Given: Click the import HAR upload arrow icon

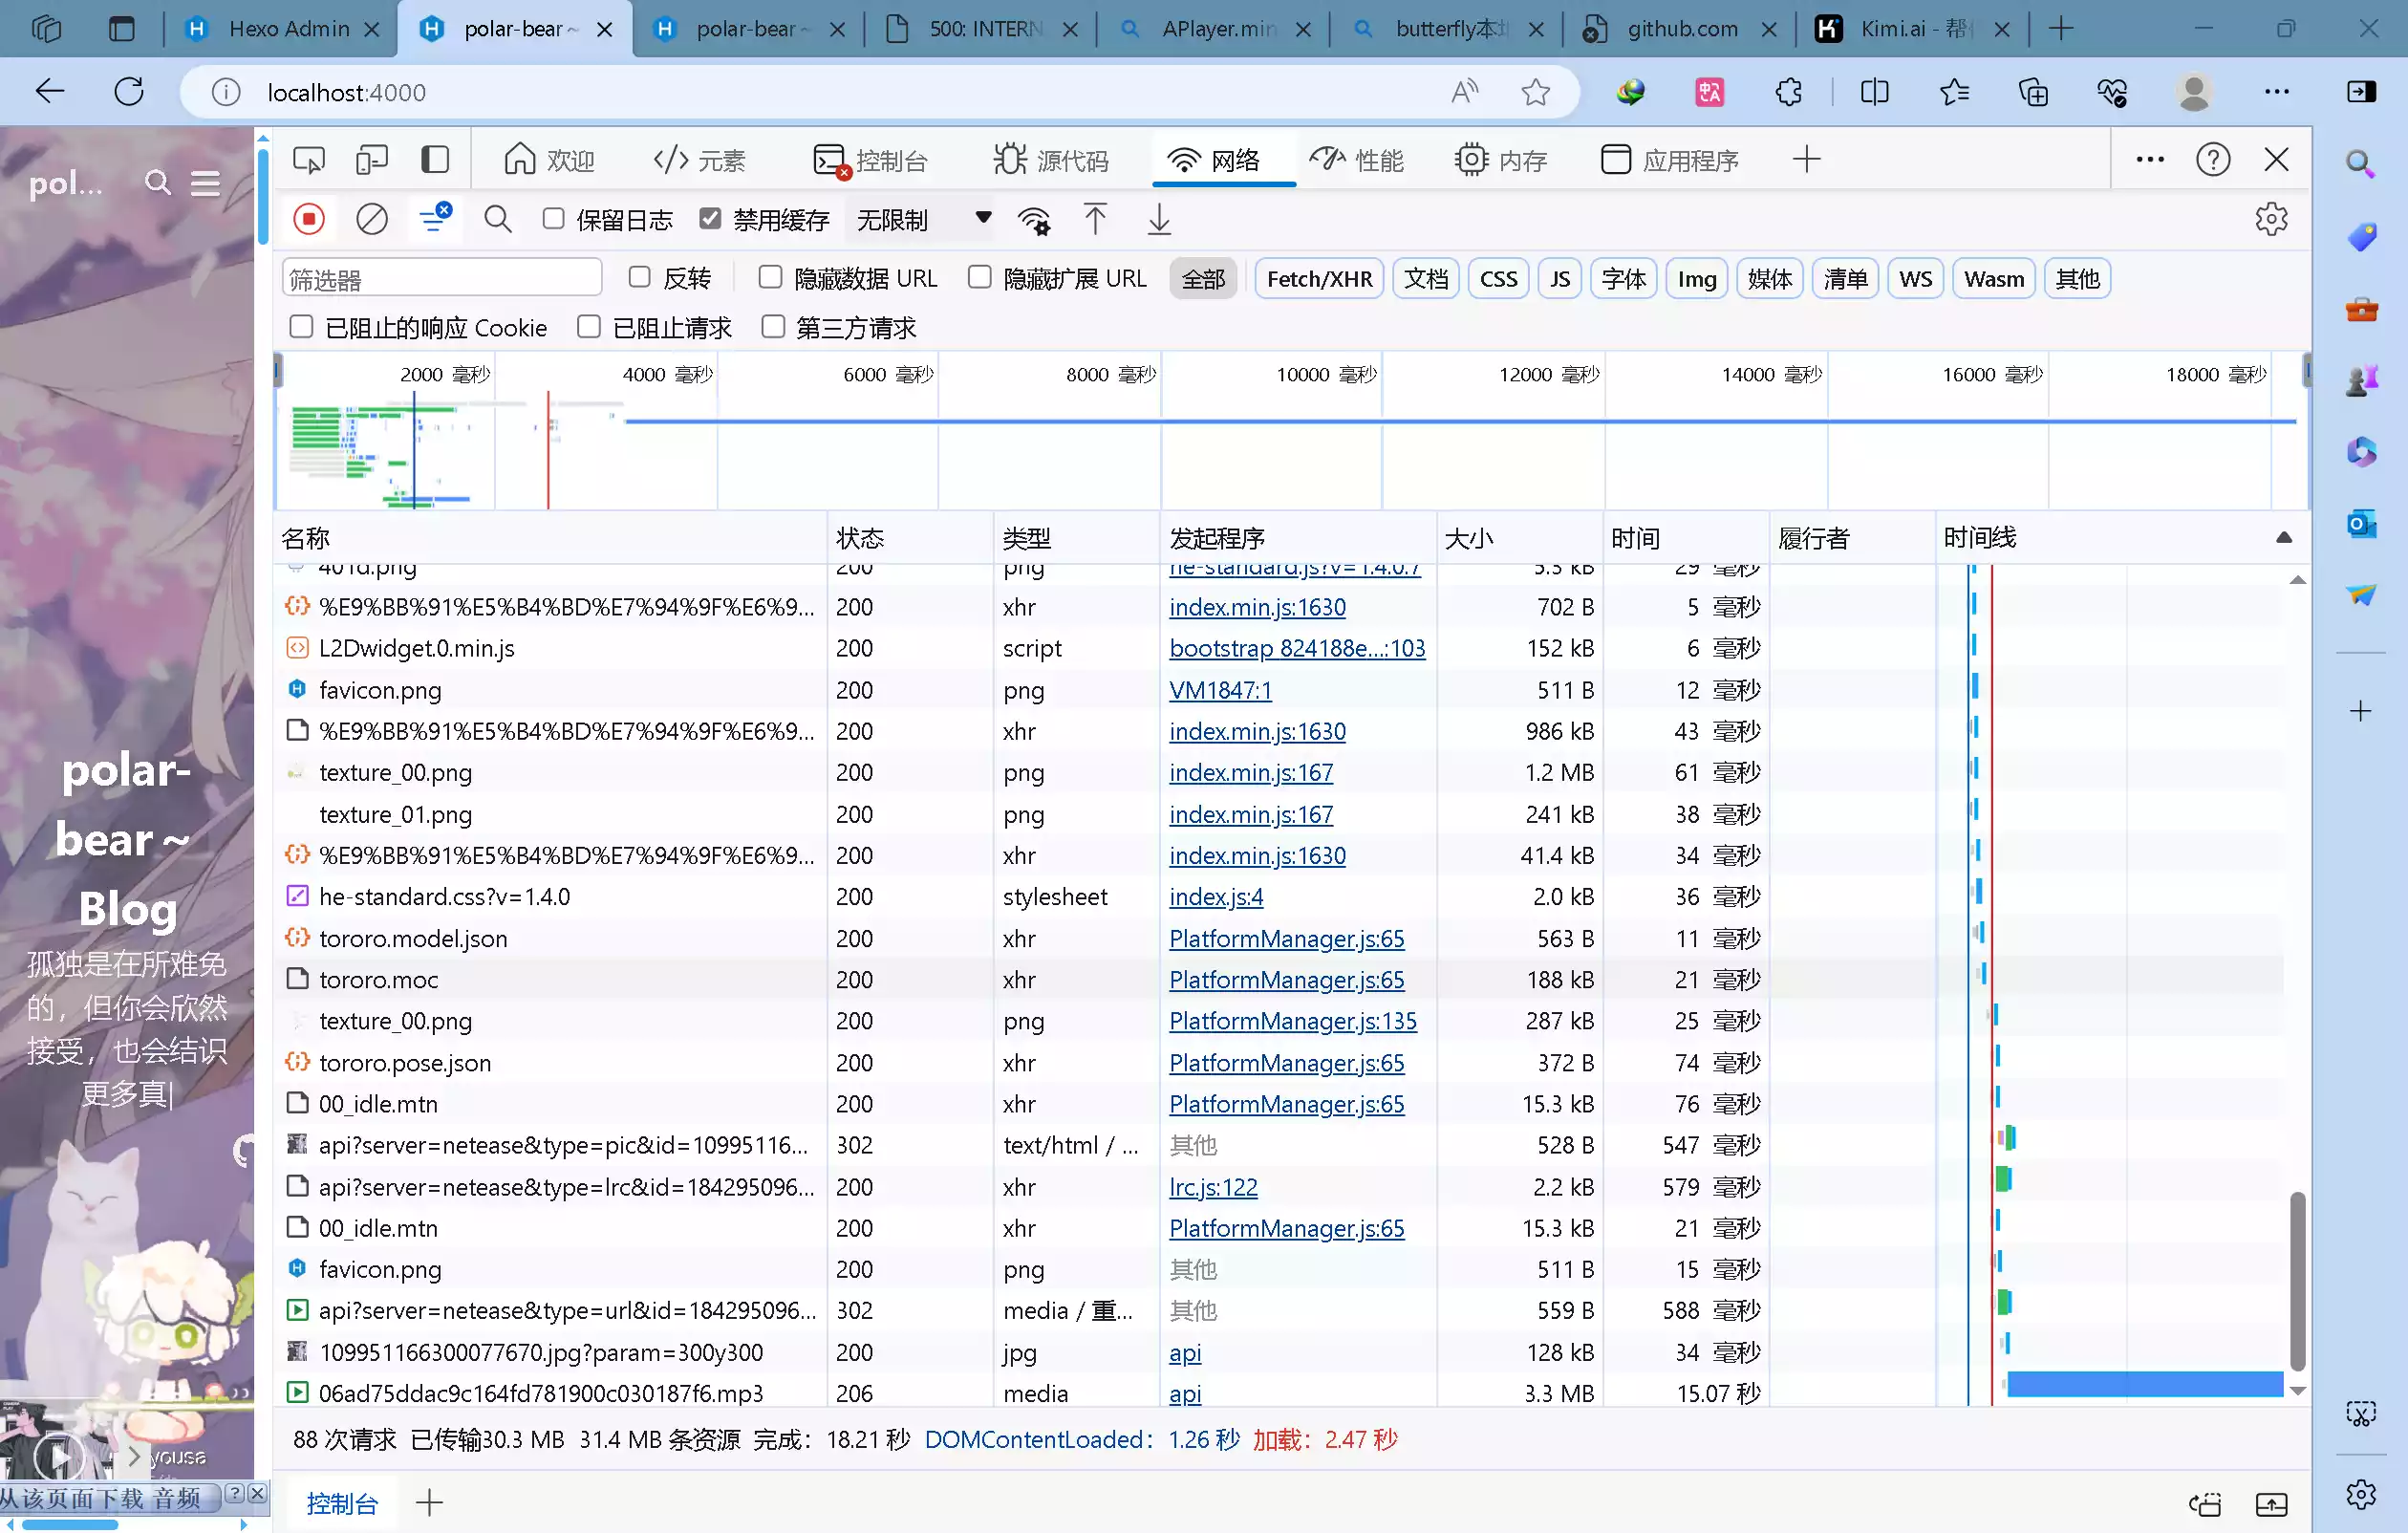Looking at the screenshot, I should [1095, 219].
